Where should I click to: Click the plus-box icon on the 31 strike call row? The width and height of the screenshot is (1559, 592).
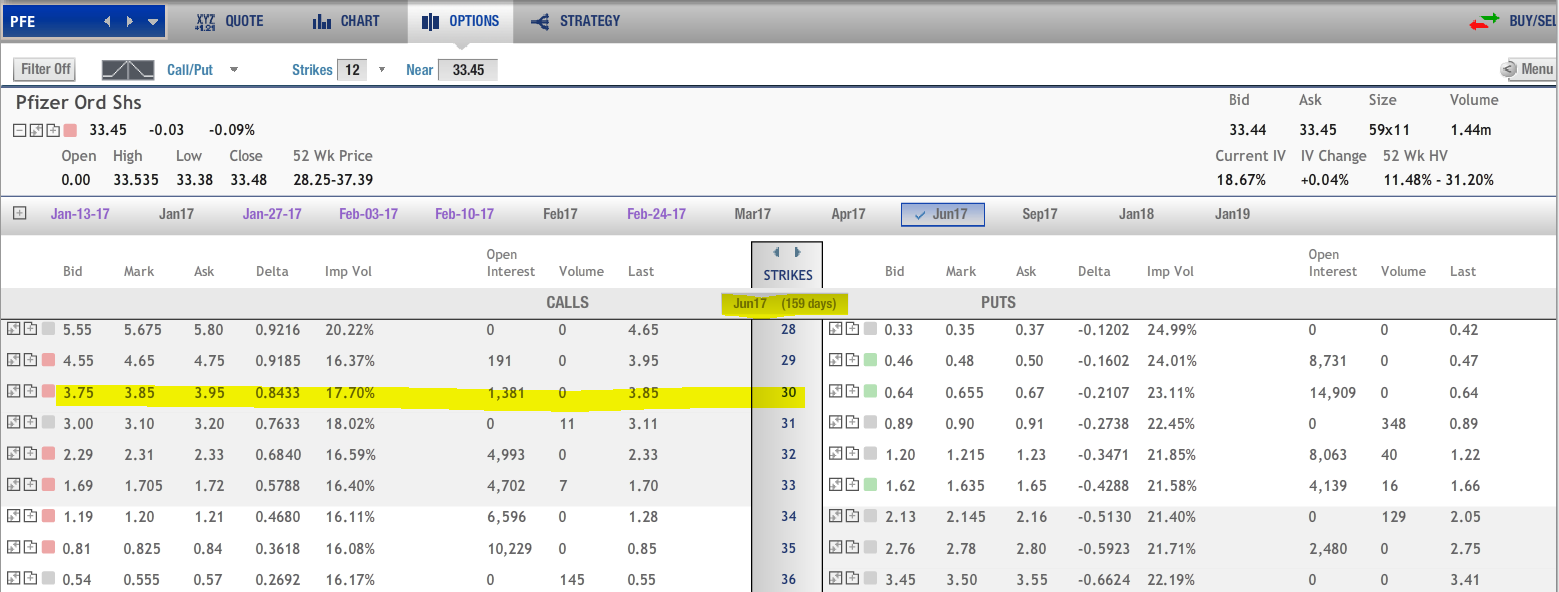29,423
